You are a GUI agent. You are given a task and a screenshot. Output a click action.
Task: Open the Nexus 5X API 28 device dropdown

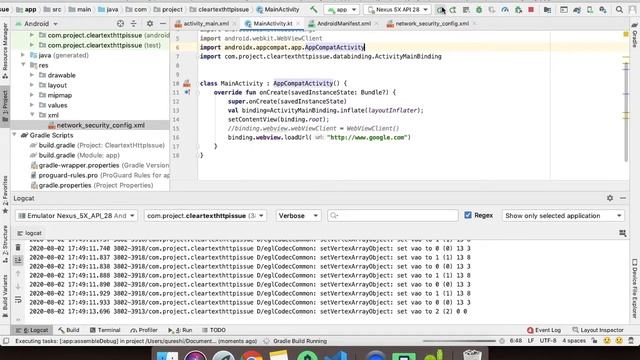pos(398,9)
